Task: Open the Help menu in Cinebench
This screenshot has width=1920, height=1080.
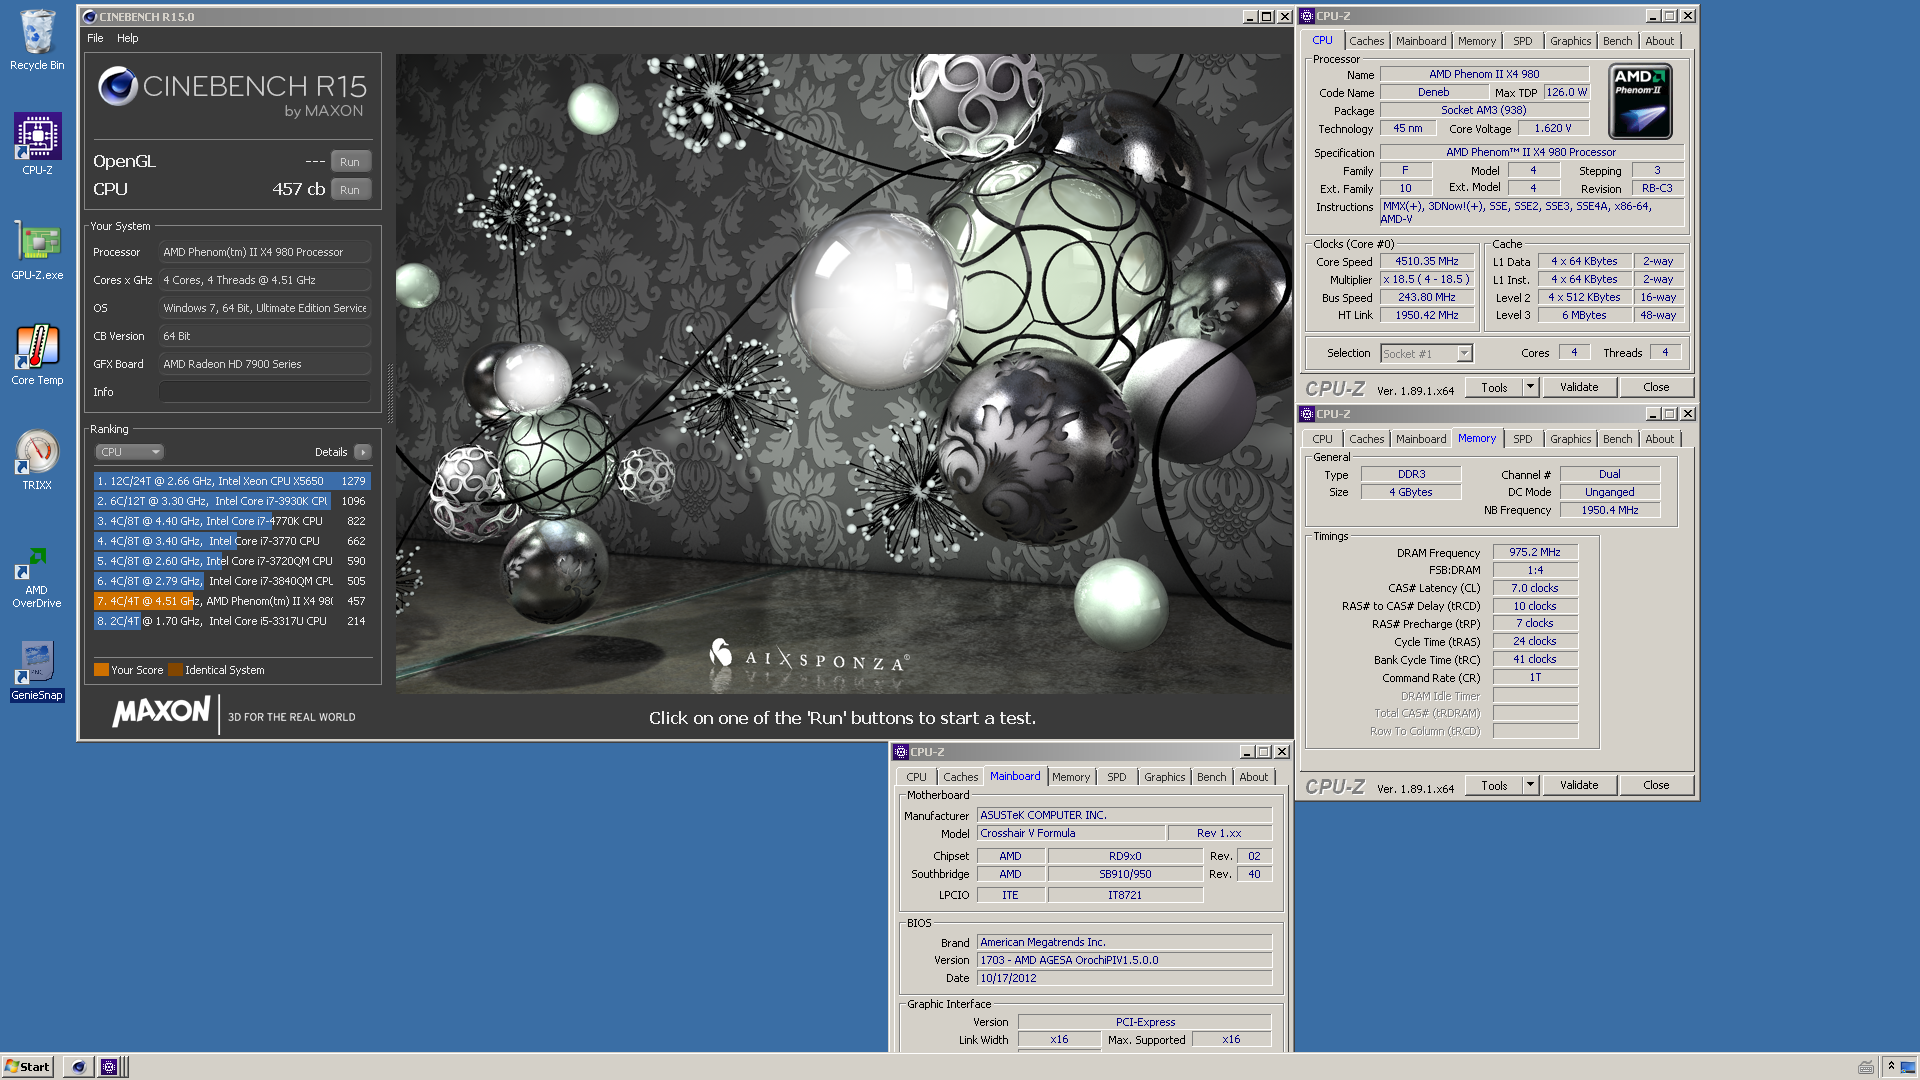Action: [x=127, y=38]
